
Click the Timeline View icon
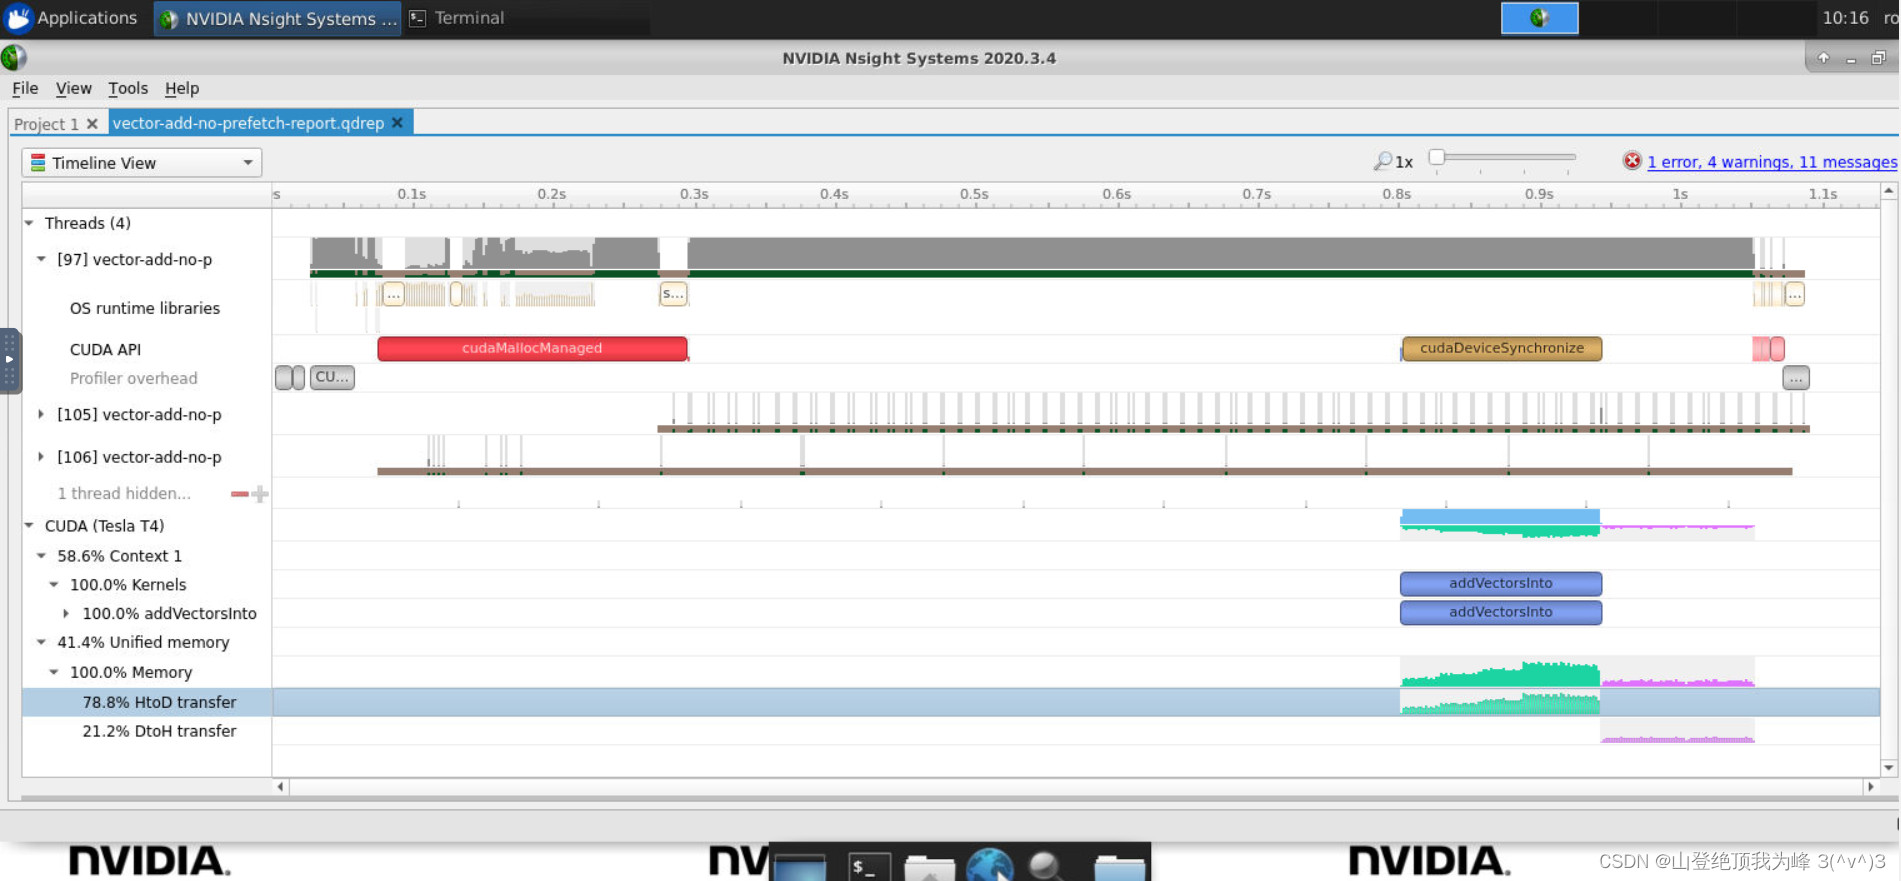click(38, 163)
